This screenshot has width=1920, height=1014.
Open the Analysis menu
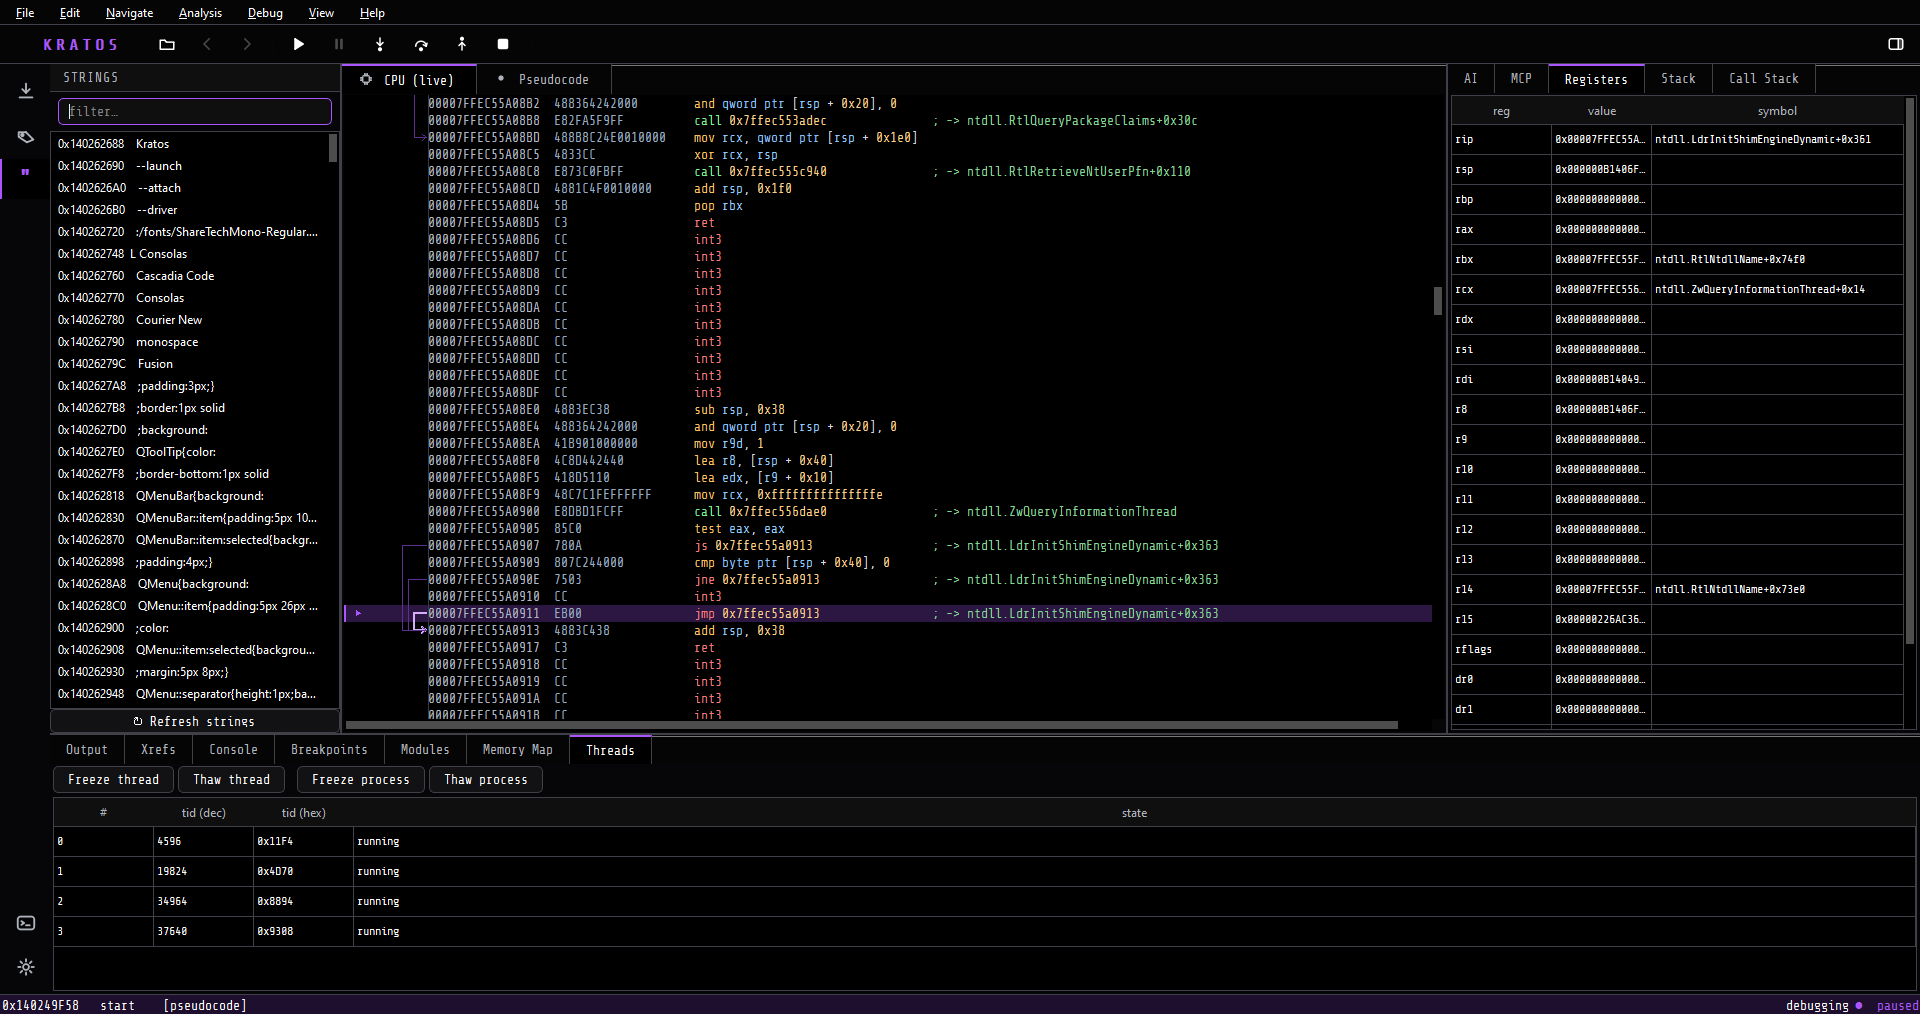pos(200,13)
